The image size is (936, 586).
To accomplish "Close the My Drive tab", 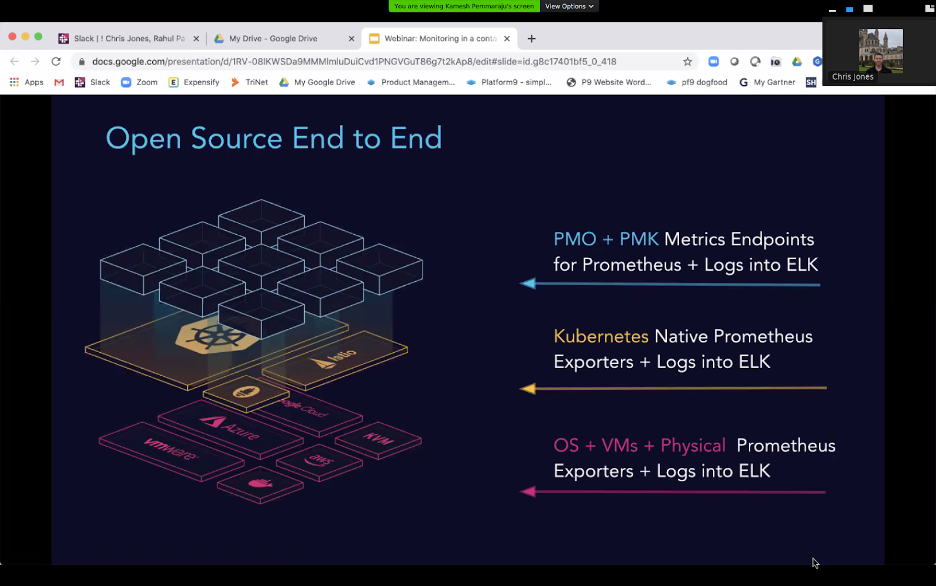I will [351, 38].
